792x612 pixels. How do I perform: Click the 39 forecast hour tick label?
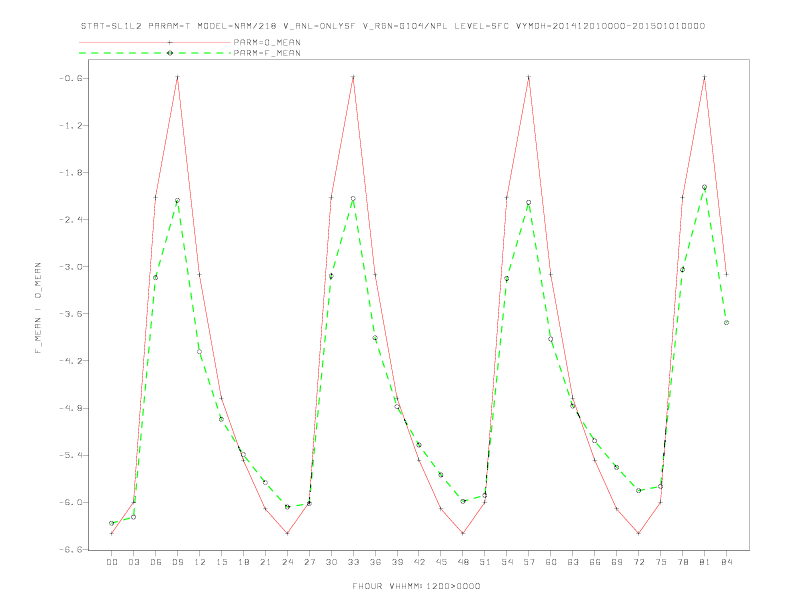point(397,562)
